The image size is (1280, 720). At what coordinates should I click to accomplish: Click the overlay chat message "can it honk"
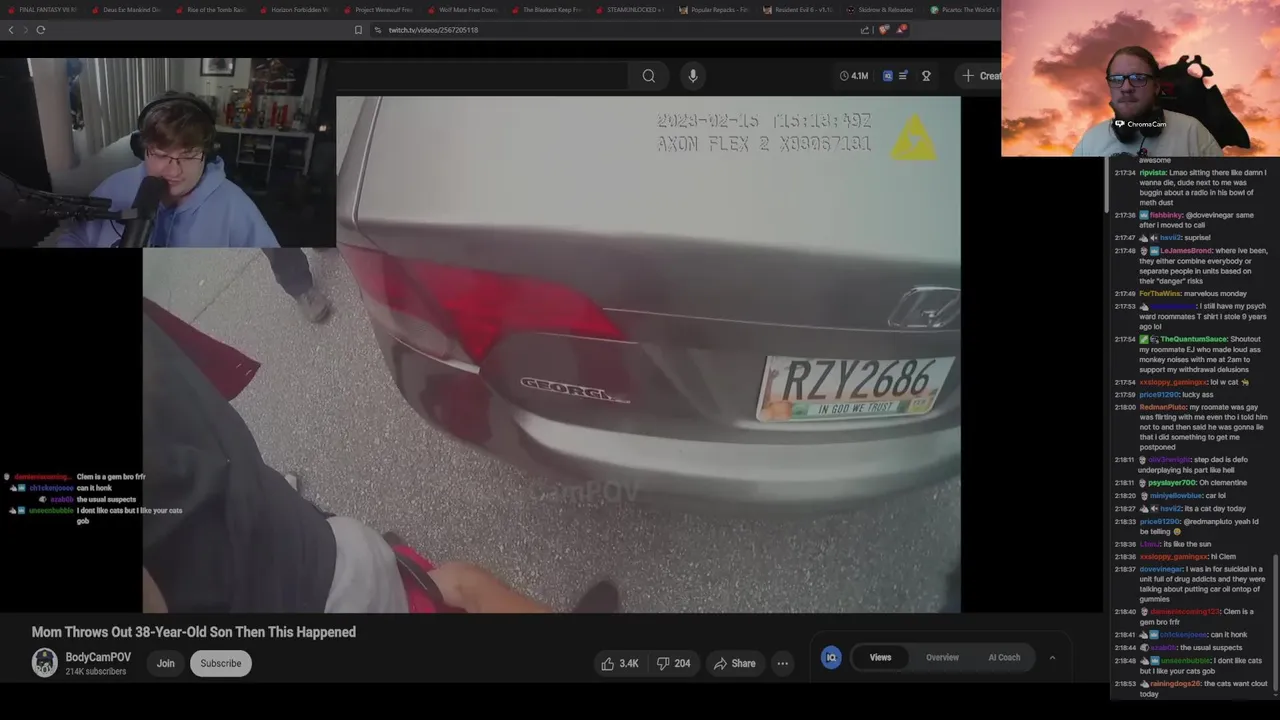point(93,488)
